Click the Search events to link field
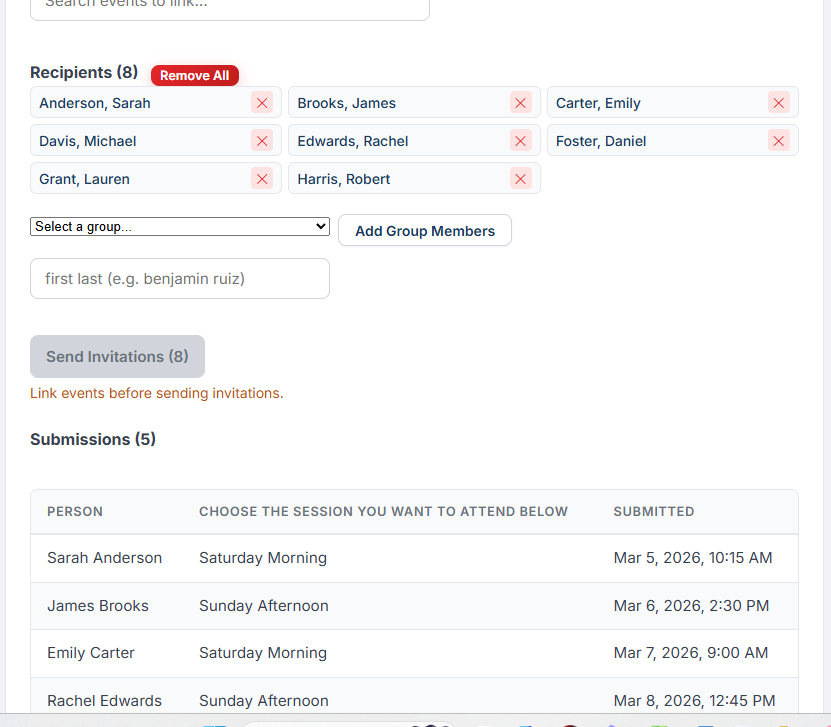Image resolution: width=831 pixels, height=727 pixels. tap(230, 6)
